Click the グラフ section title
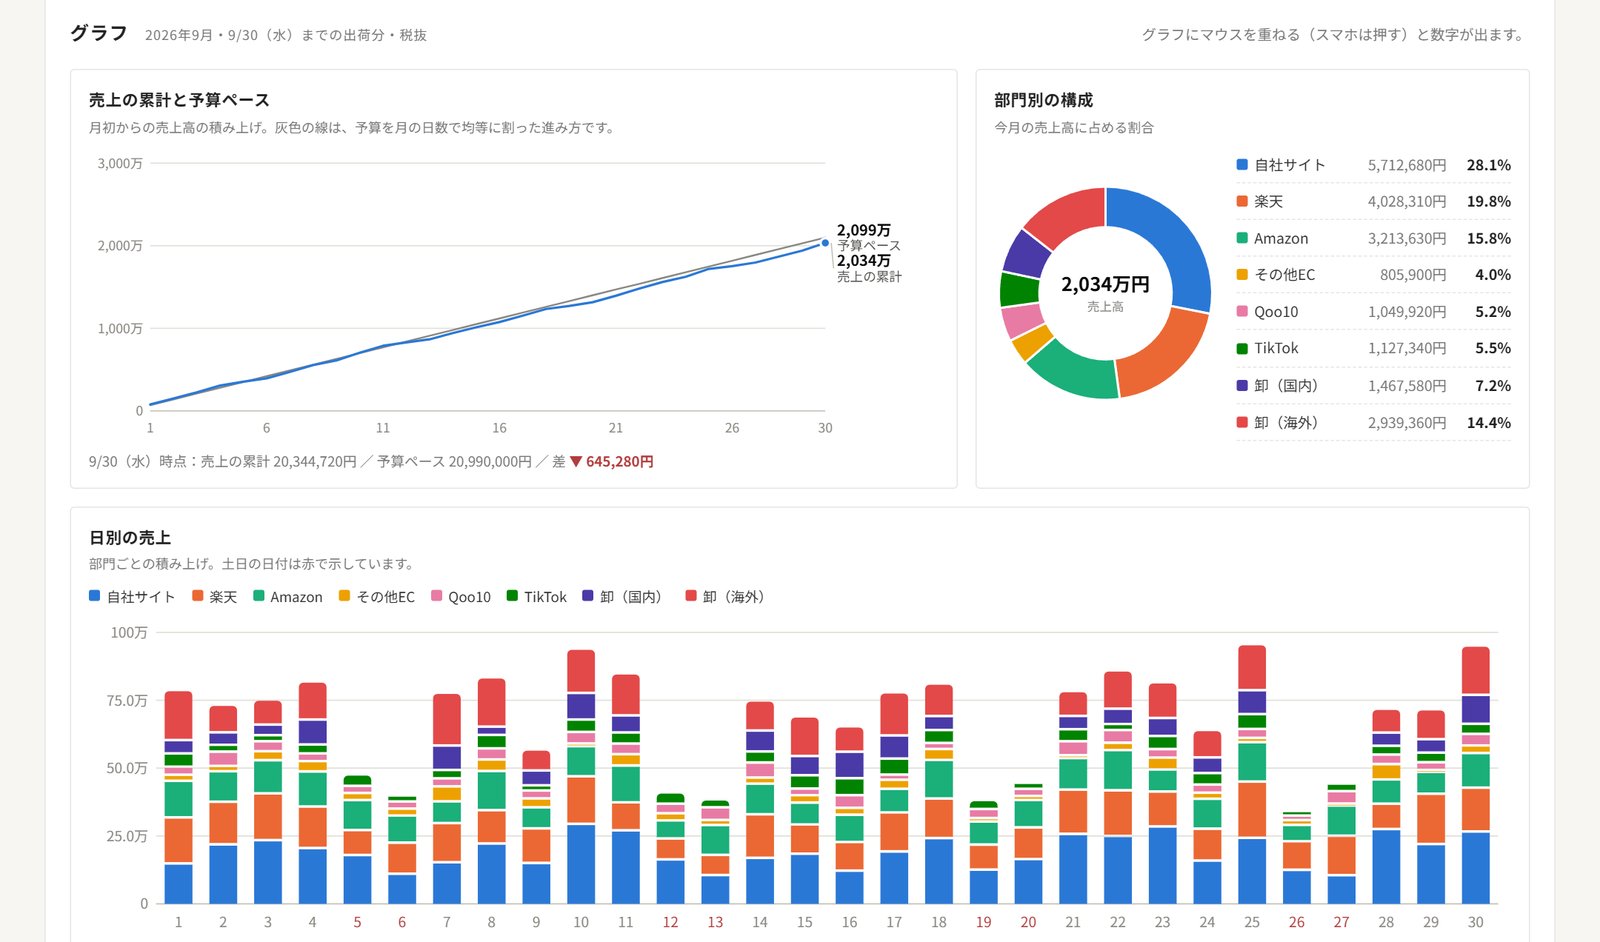Image resolution: width=1600 pixels, height=942 pixels. [98, 33]
